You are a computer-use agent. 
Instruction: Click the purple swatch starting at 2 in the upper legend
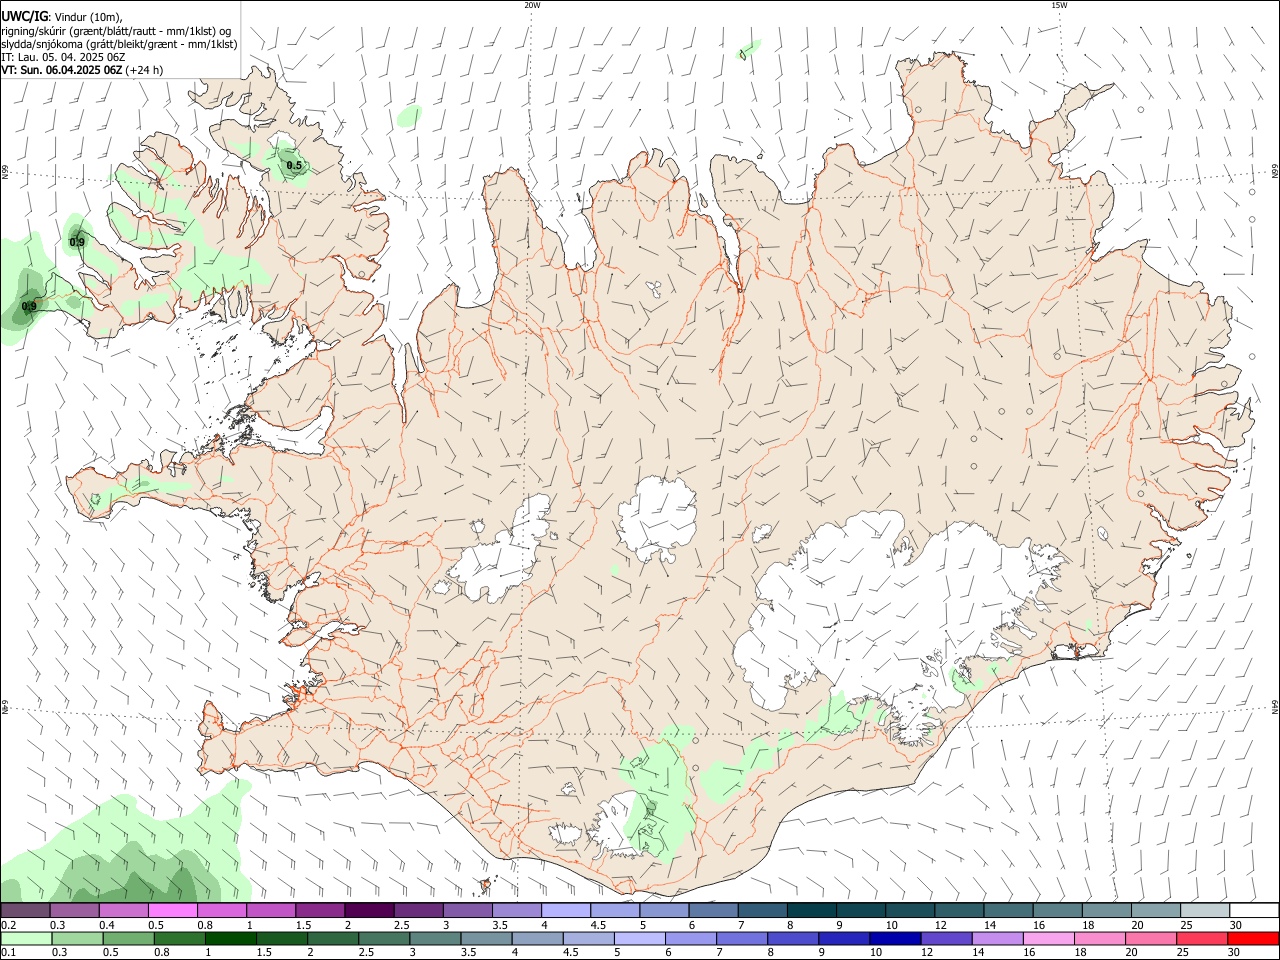[368, 911]
